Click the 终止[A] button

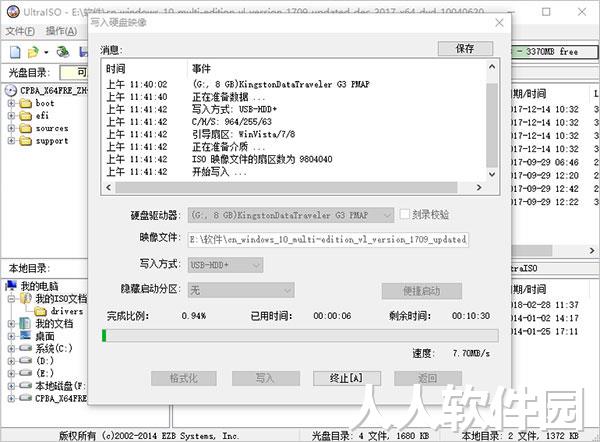(347, 378)
